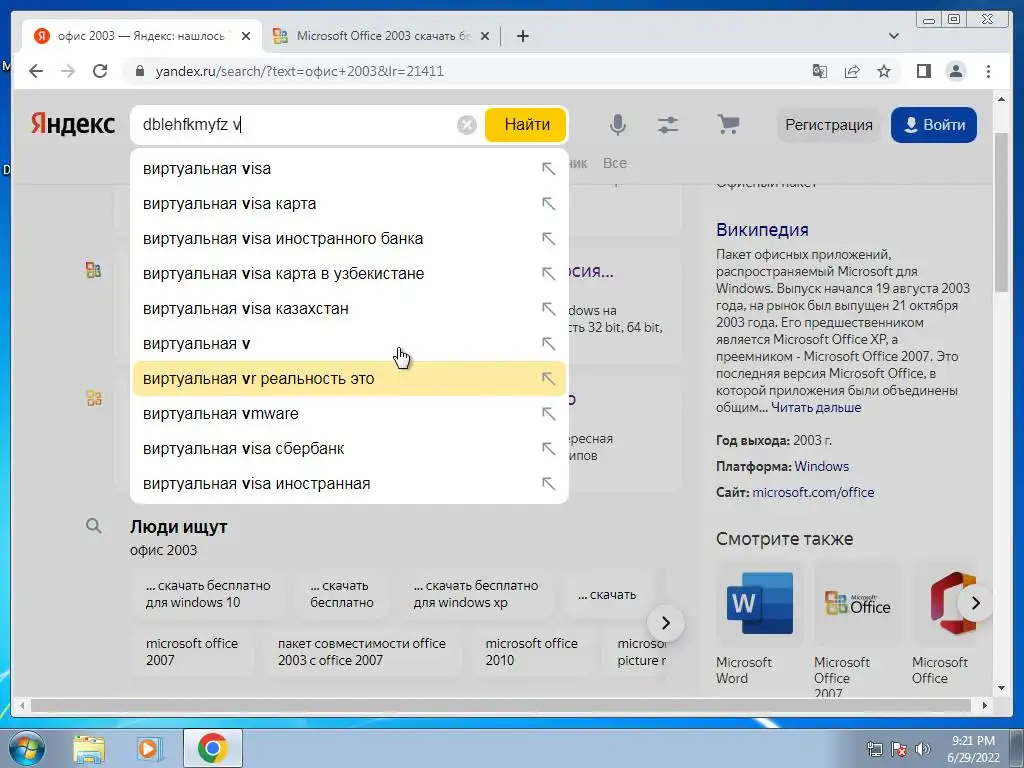Click the Action Center flag tray icon
This screenshot has height=768, width=1024.
(899, 749)
